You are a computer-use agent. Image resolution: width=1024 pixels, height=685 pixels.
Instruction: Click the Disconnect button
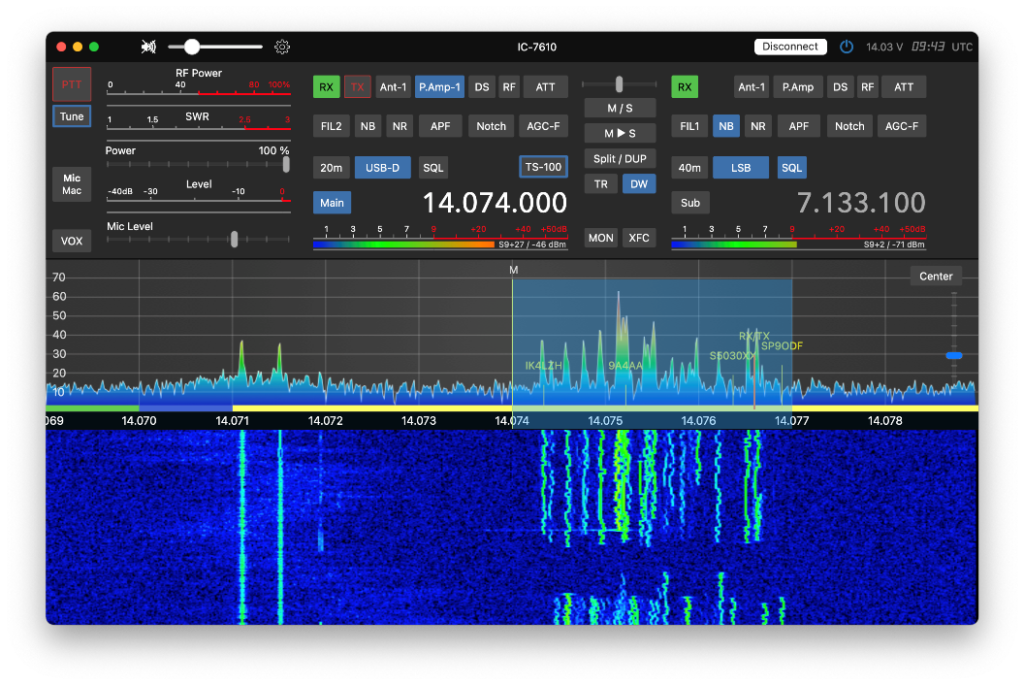(790, 47)
